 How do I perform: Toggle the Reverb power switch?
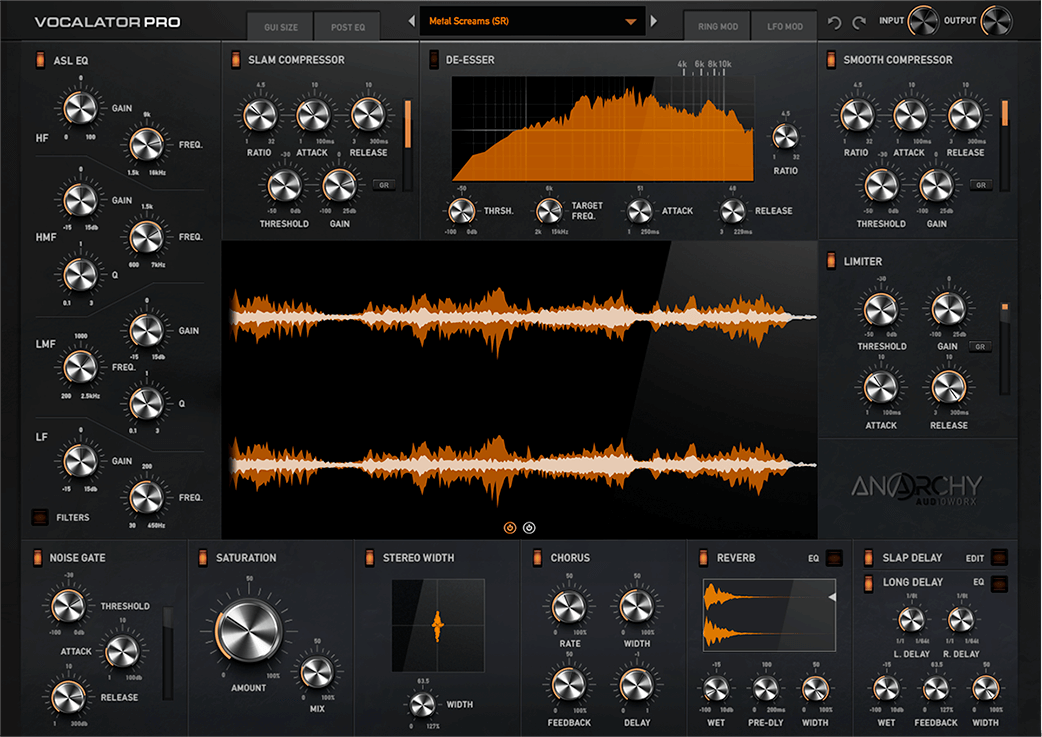[x=703, y=558]
